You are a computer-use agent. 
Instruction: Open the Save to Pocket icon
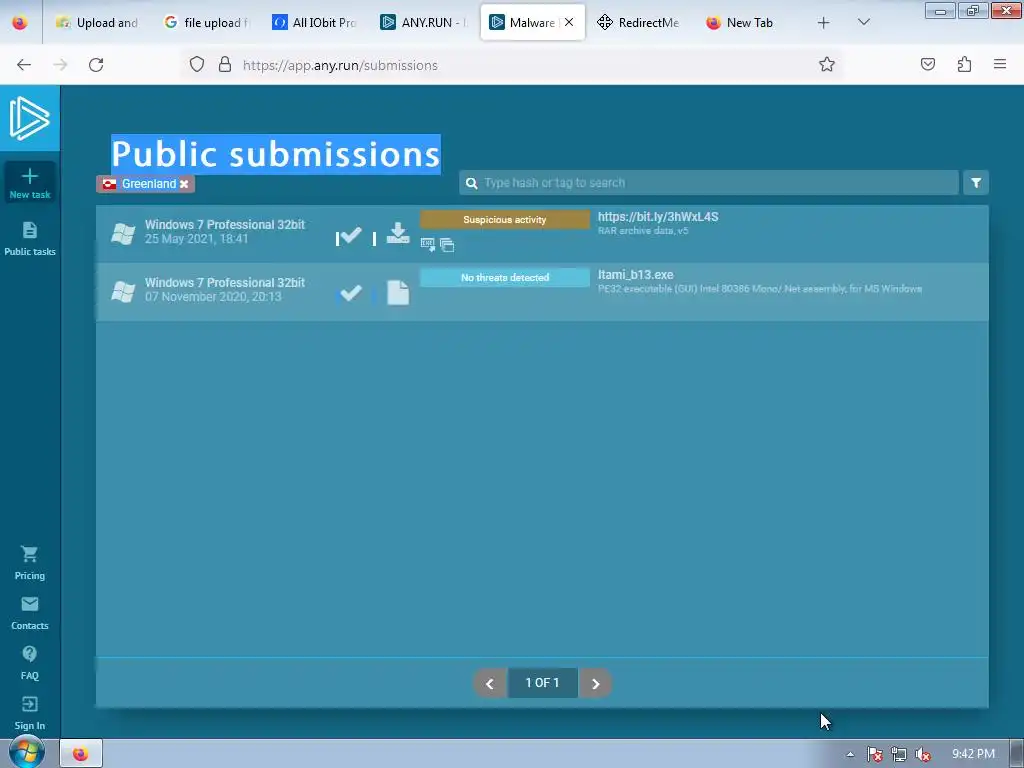point(928,64)
